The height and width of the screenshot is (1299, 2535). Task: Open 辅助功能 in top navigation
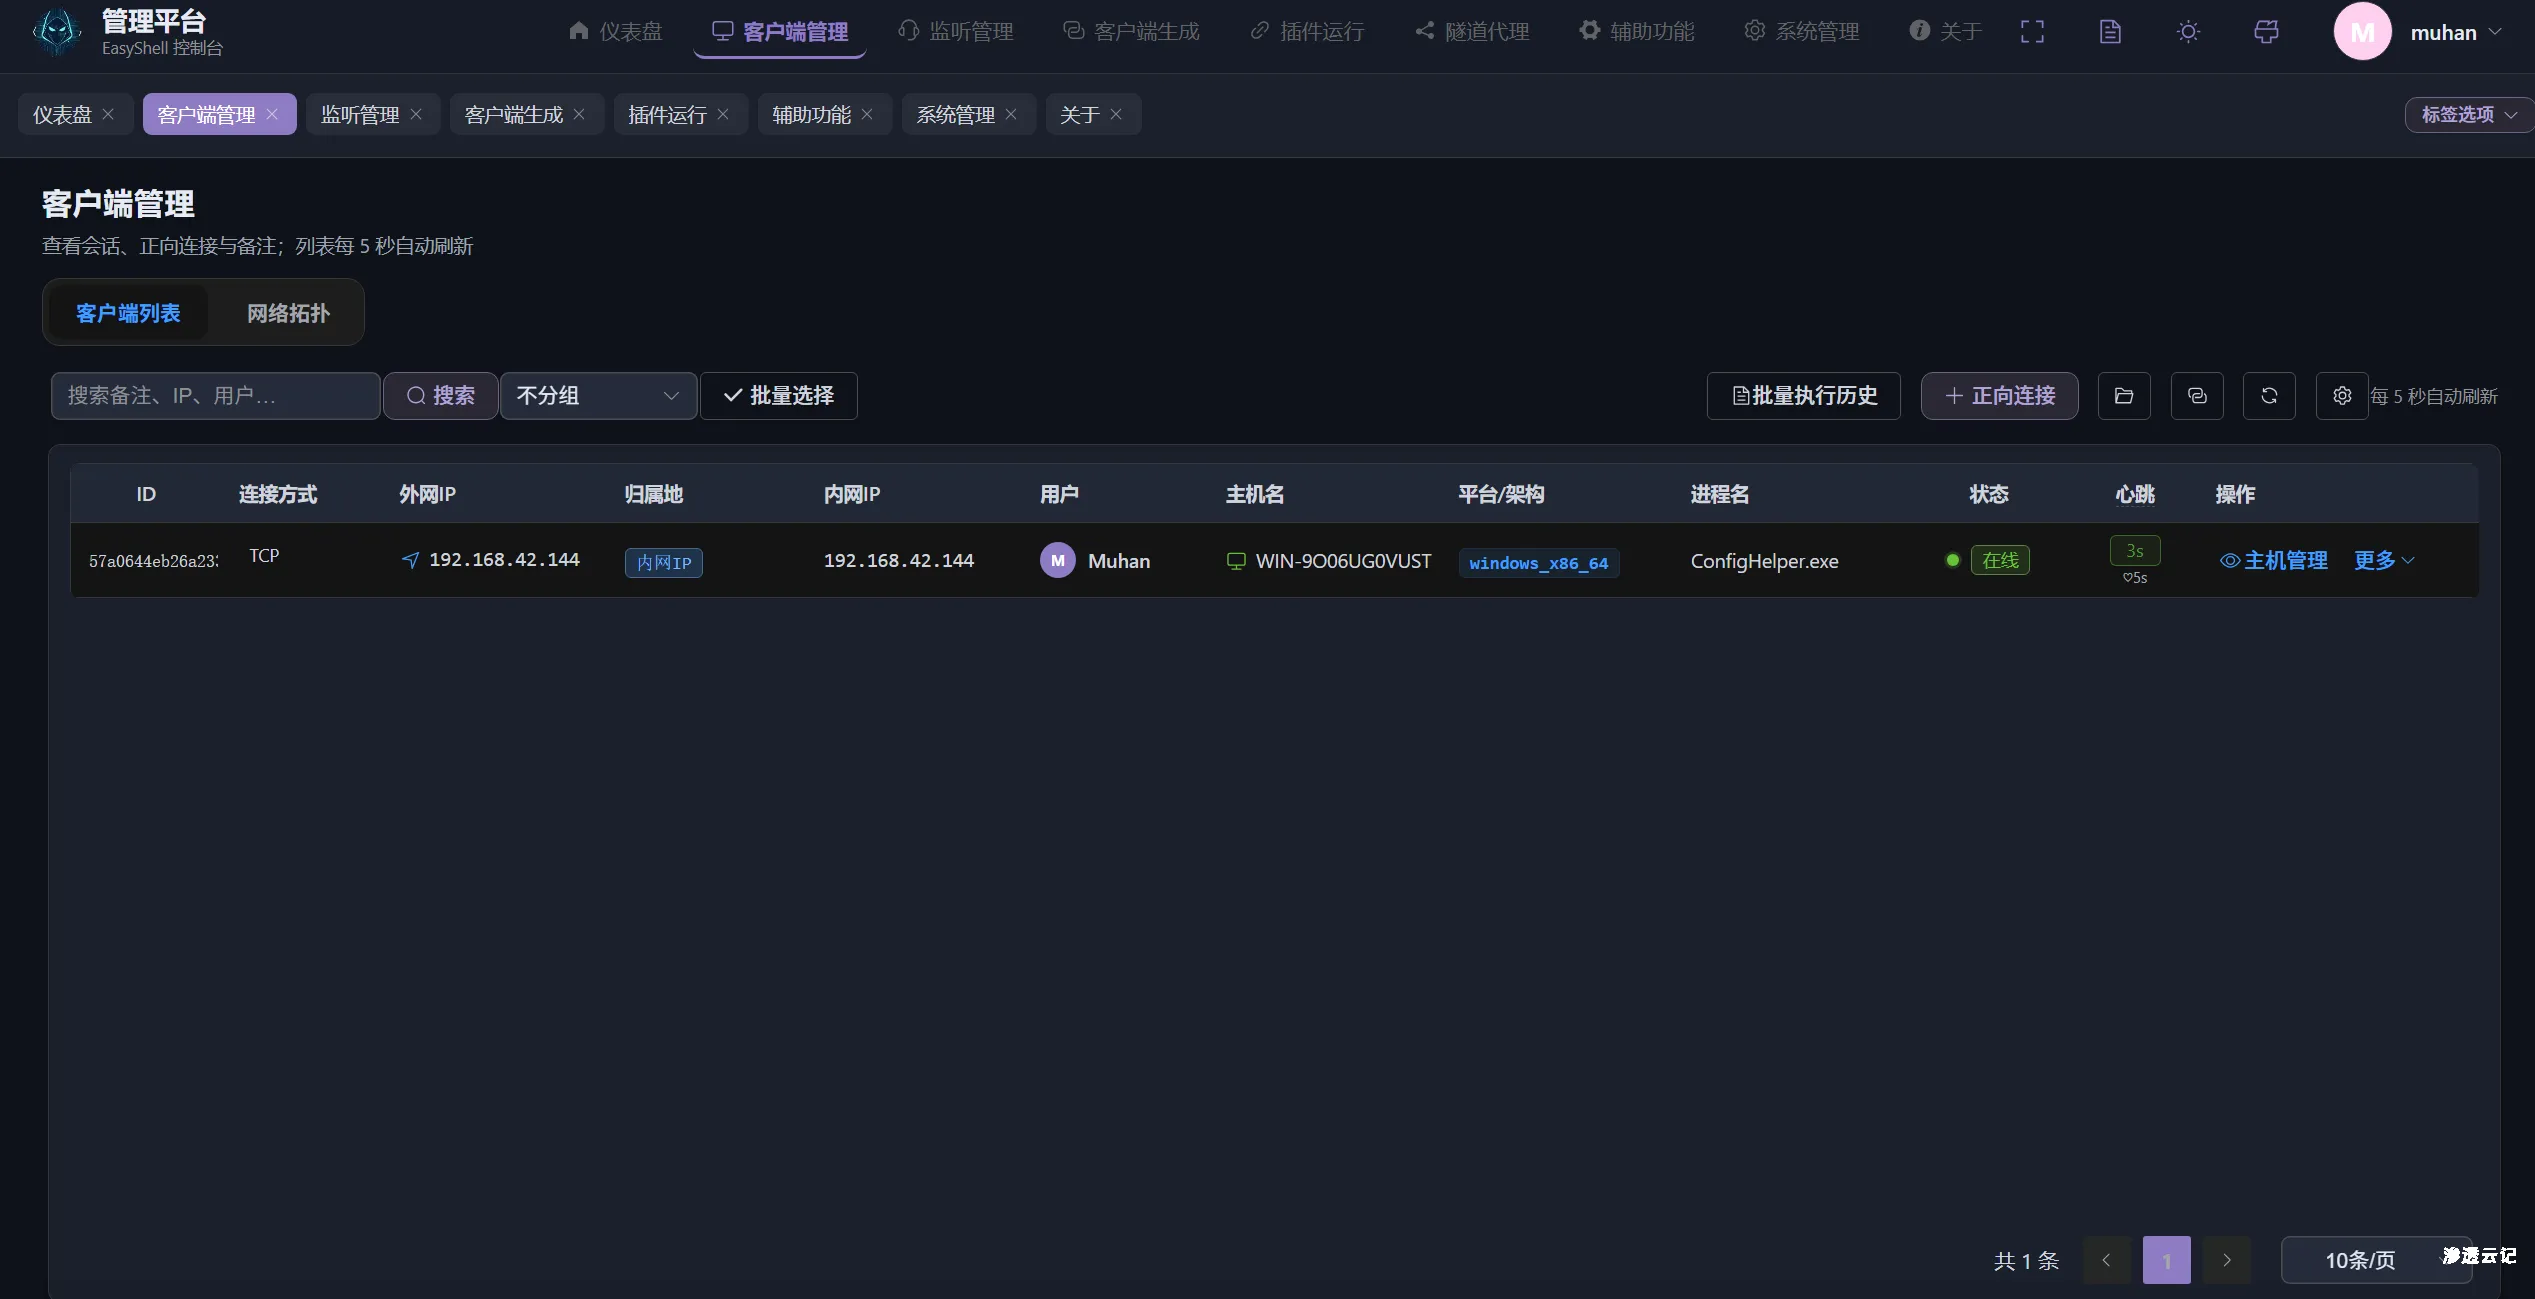pyautogui.click(x=1636, y=32)
